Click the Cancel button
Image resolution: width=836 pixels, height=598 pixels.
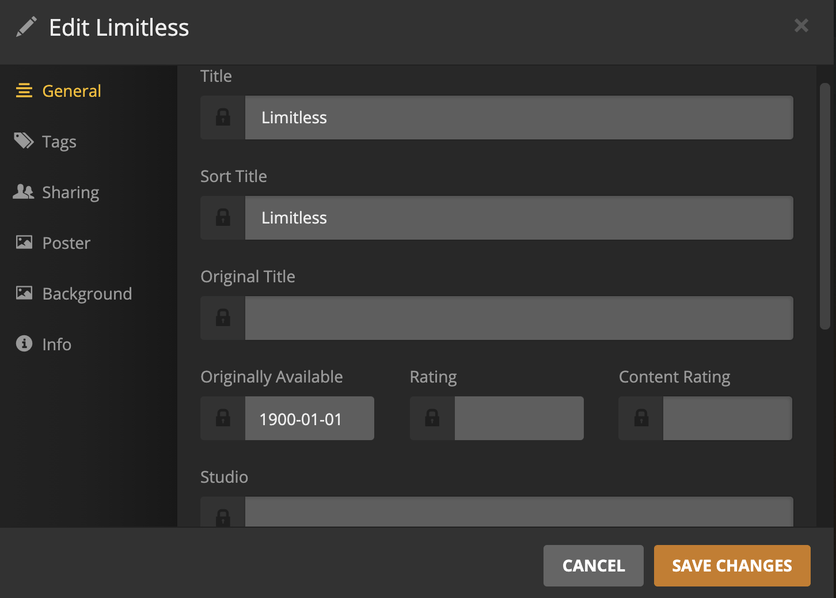(x=593, y=566)
